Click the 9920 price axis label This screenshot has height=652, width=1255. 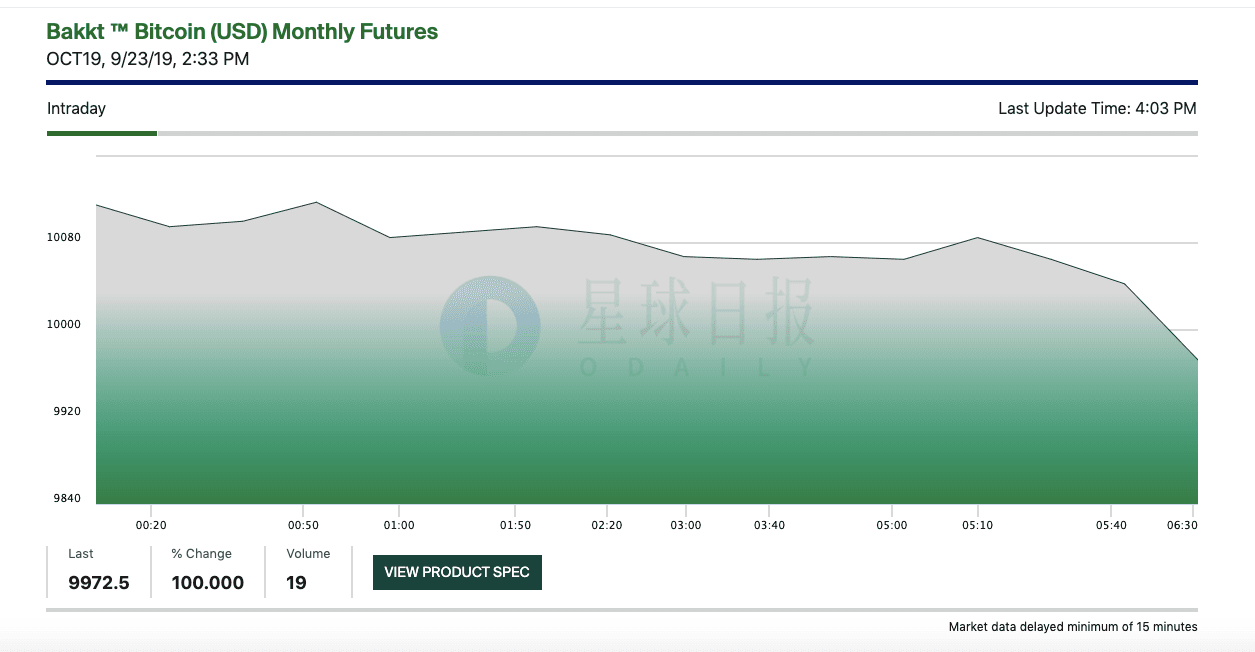tap(67, 411)
